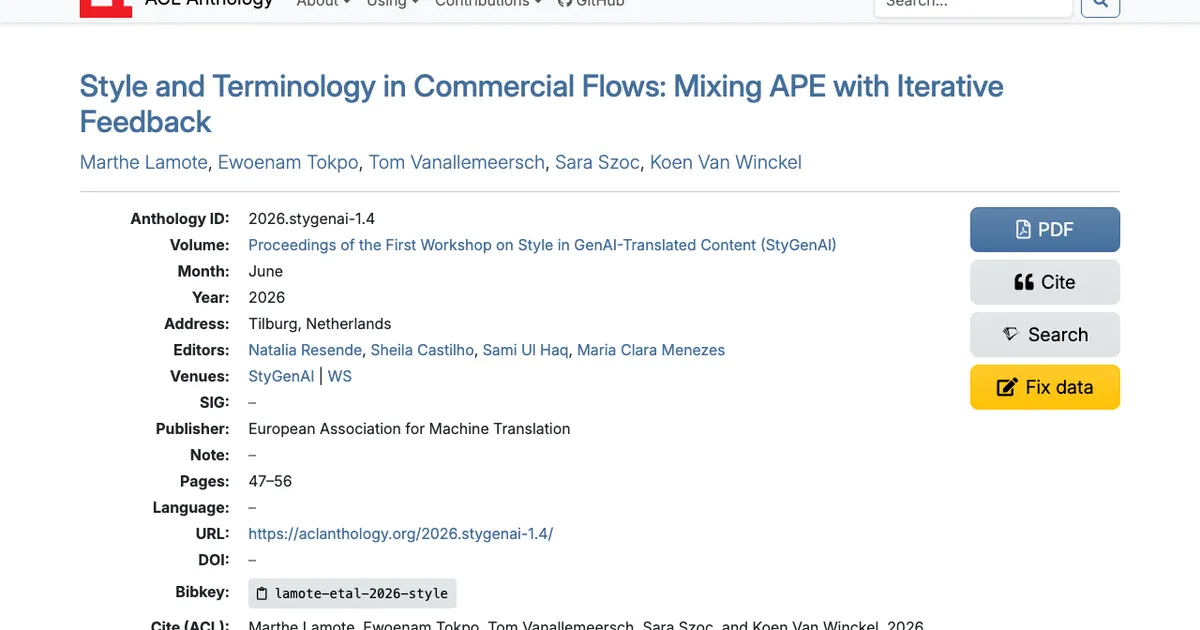Click the magnifier search button icon
1200x630 pixels.
pyautogui.click(x=1101, y=5)
